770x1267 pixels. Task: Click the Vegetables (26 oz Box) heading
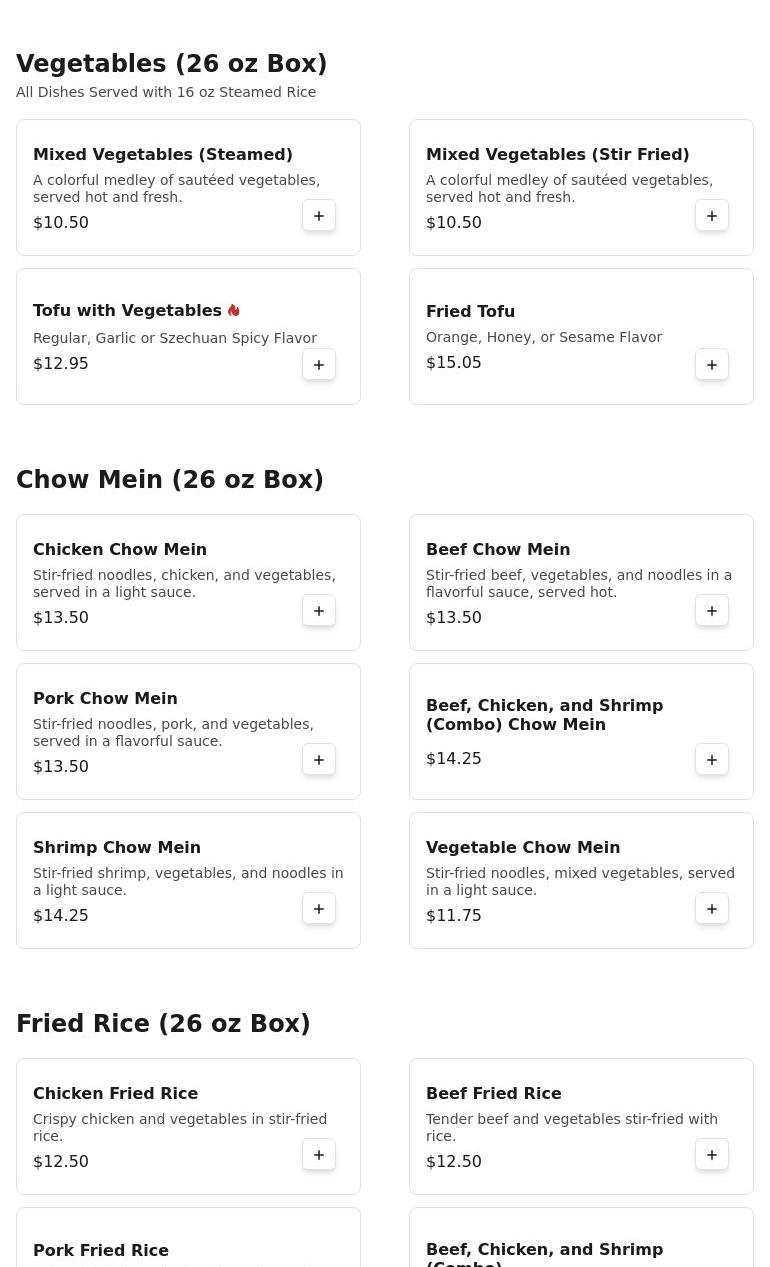pyautogui.click(x=171, y=64)
